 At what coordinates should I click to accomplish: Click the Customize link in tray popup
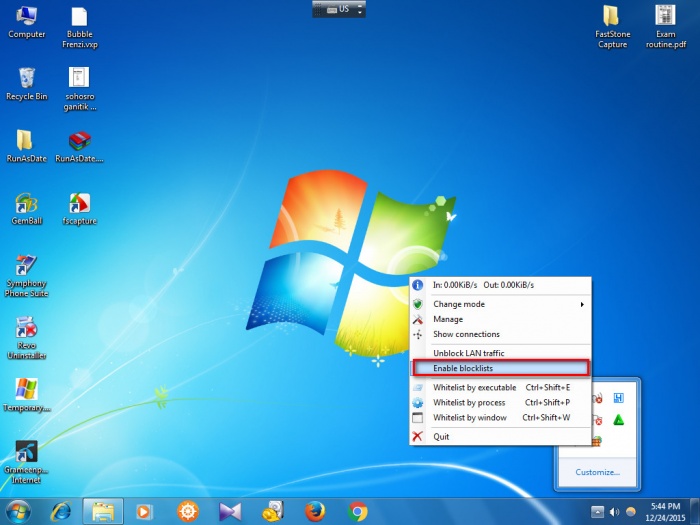point(597,472)
